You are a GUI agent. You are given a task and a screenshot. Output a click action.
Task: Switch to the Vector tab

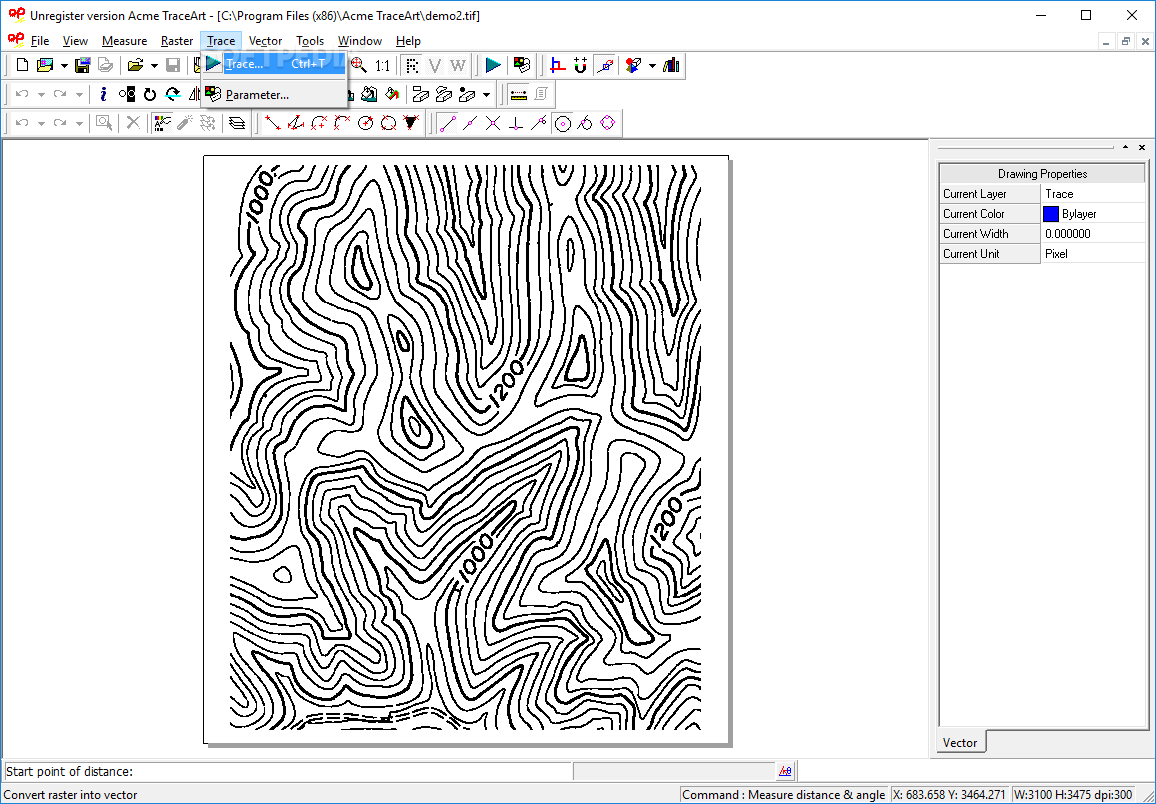960,742
